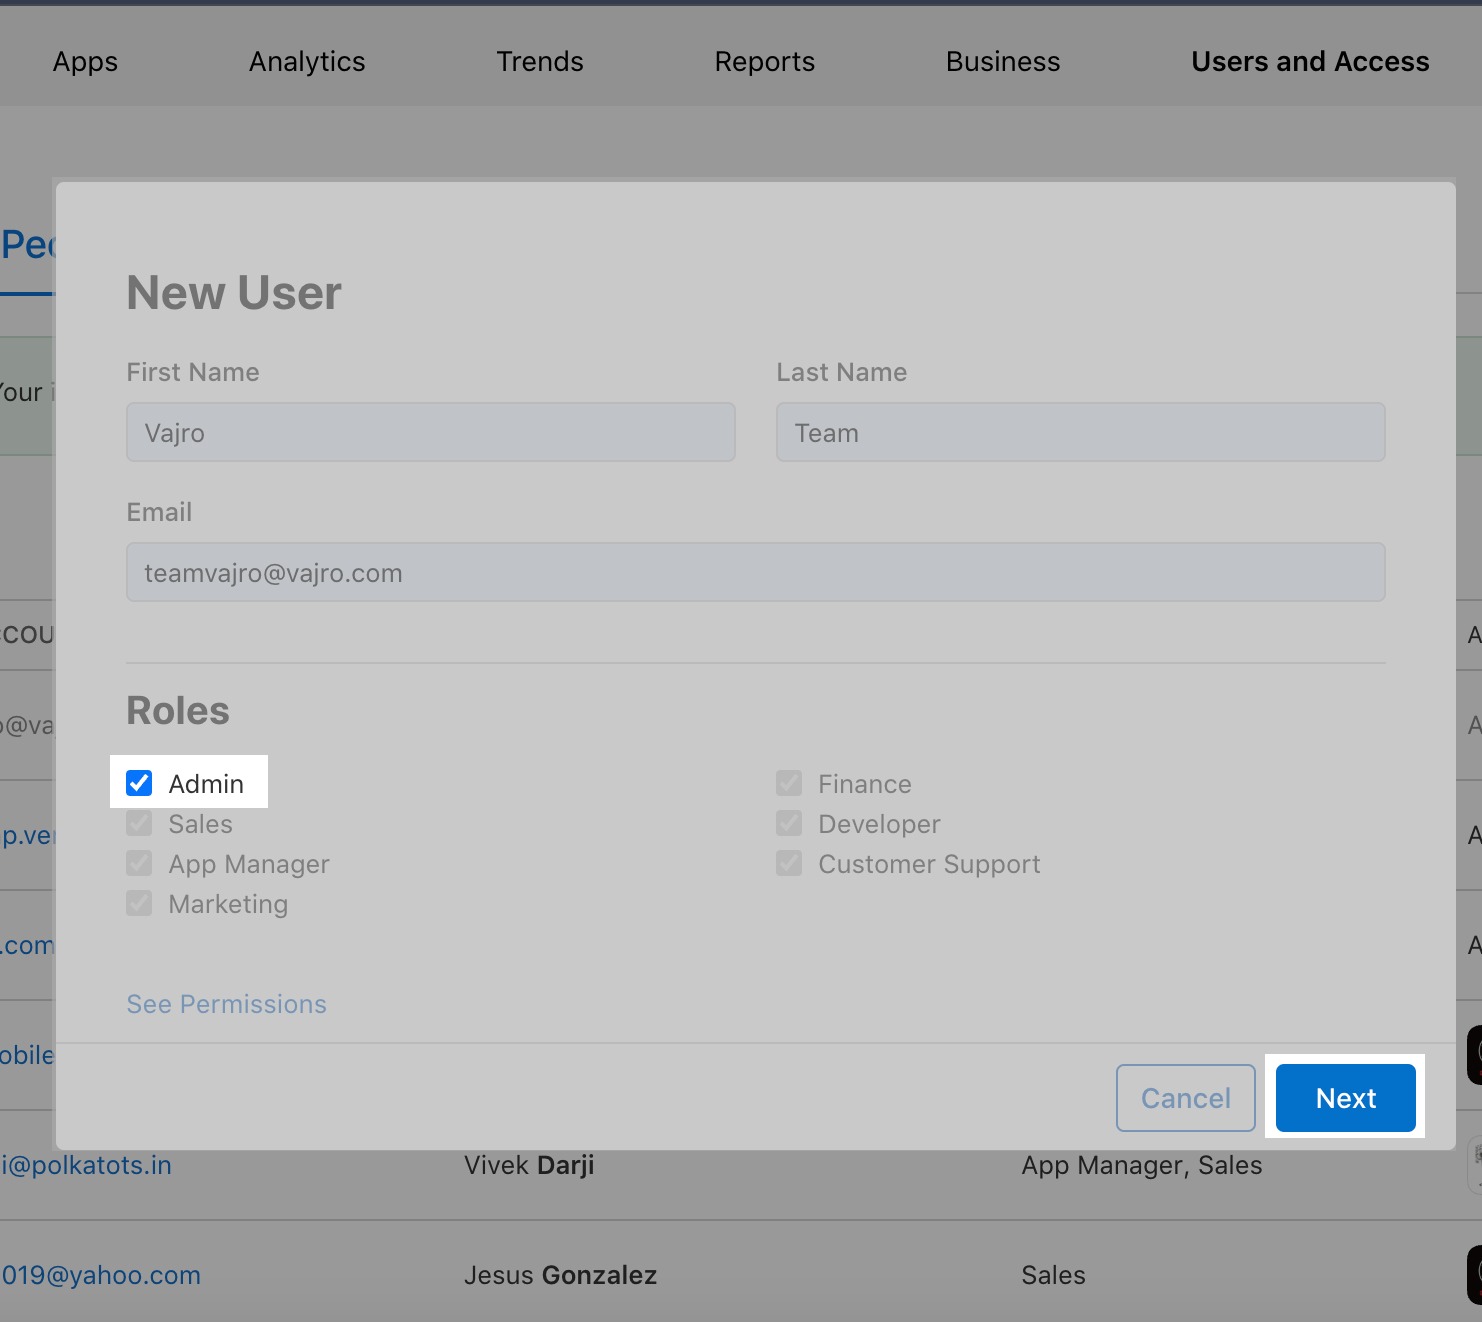The image size is (1482, 1322).
Task: Go to the Analytics section
Action: (x=307, y=62)
